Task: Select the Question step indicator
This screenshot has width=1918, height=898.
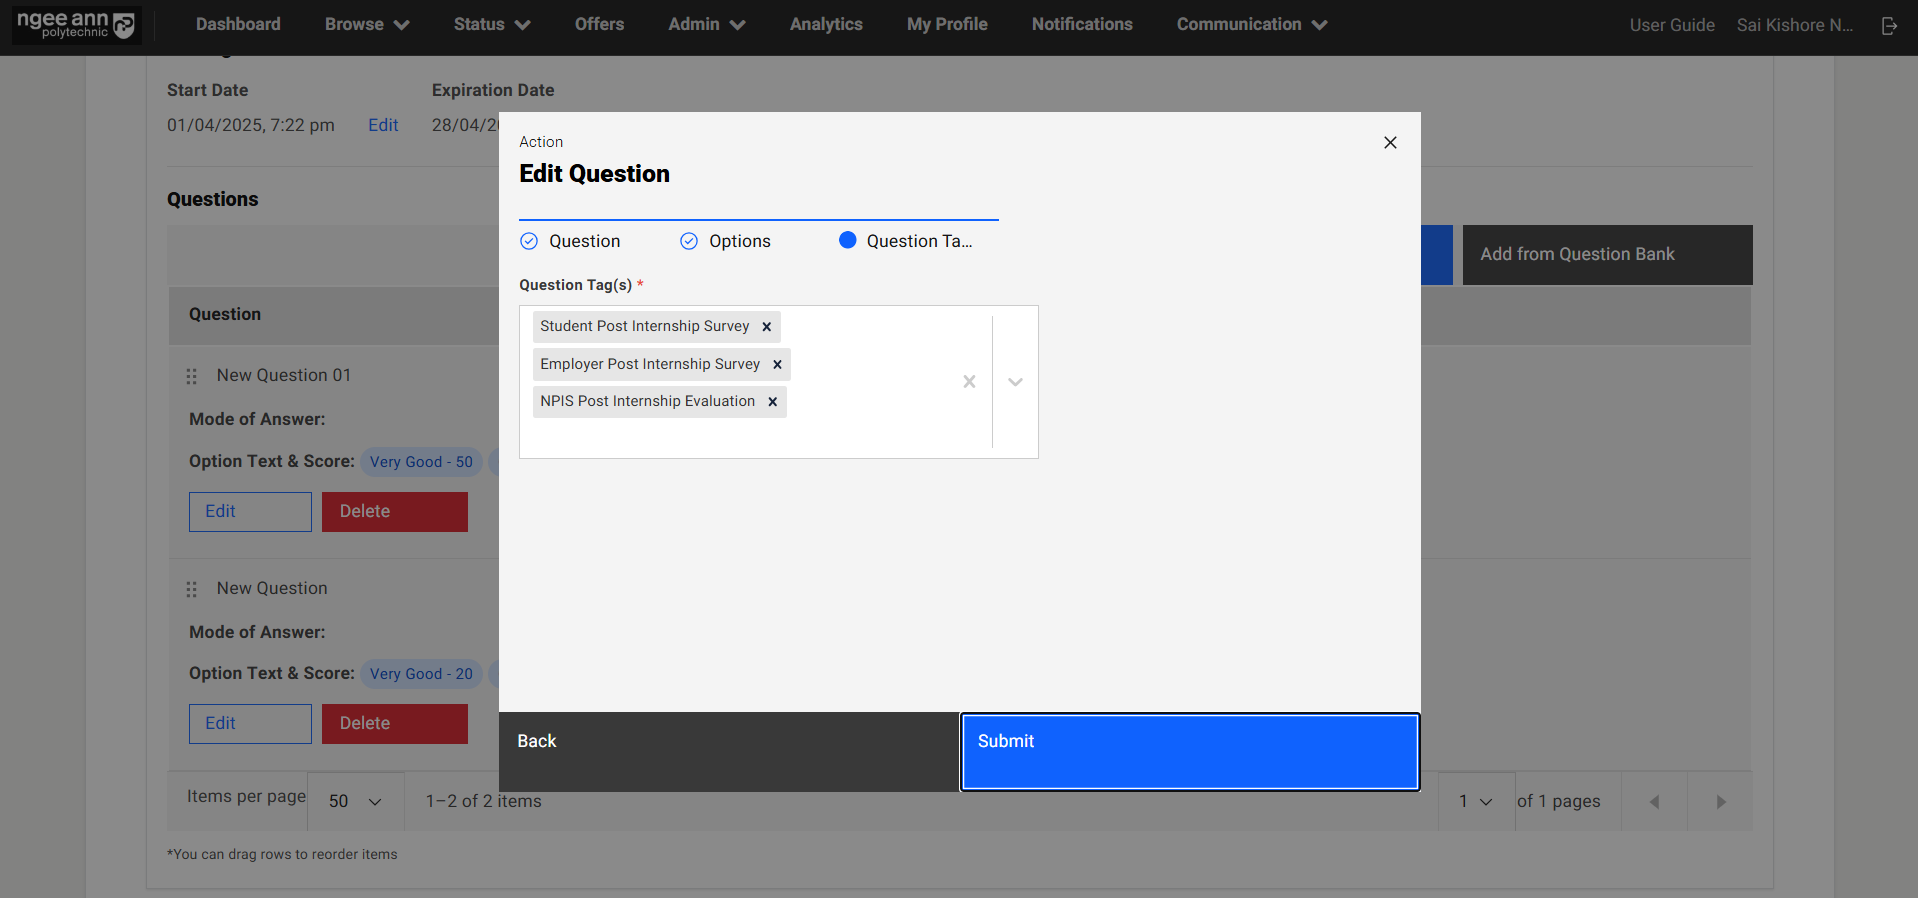Action: tap(570, 241)
